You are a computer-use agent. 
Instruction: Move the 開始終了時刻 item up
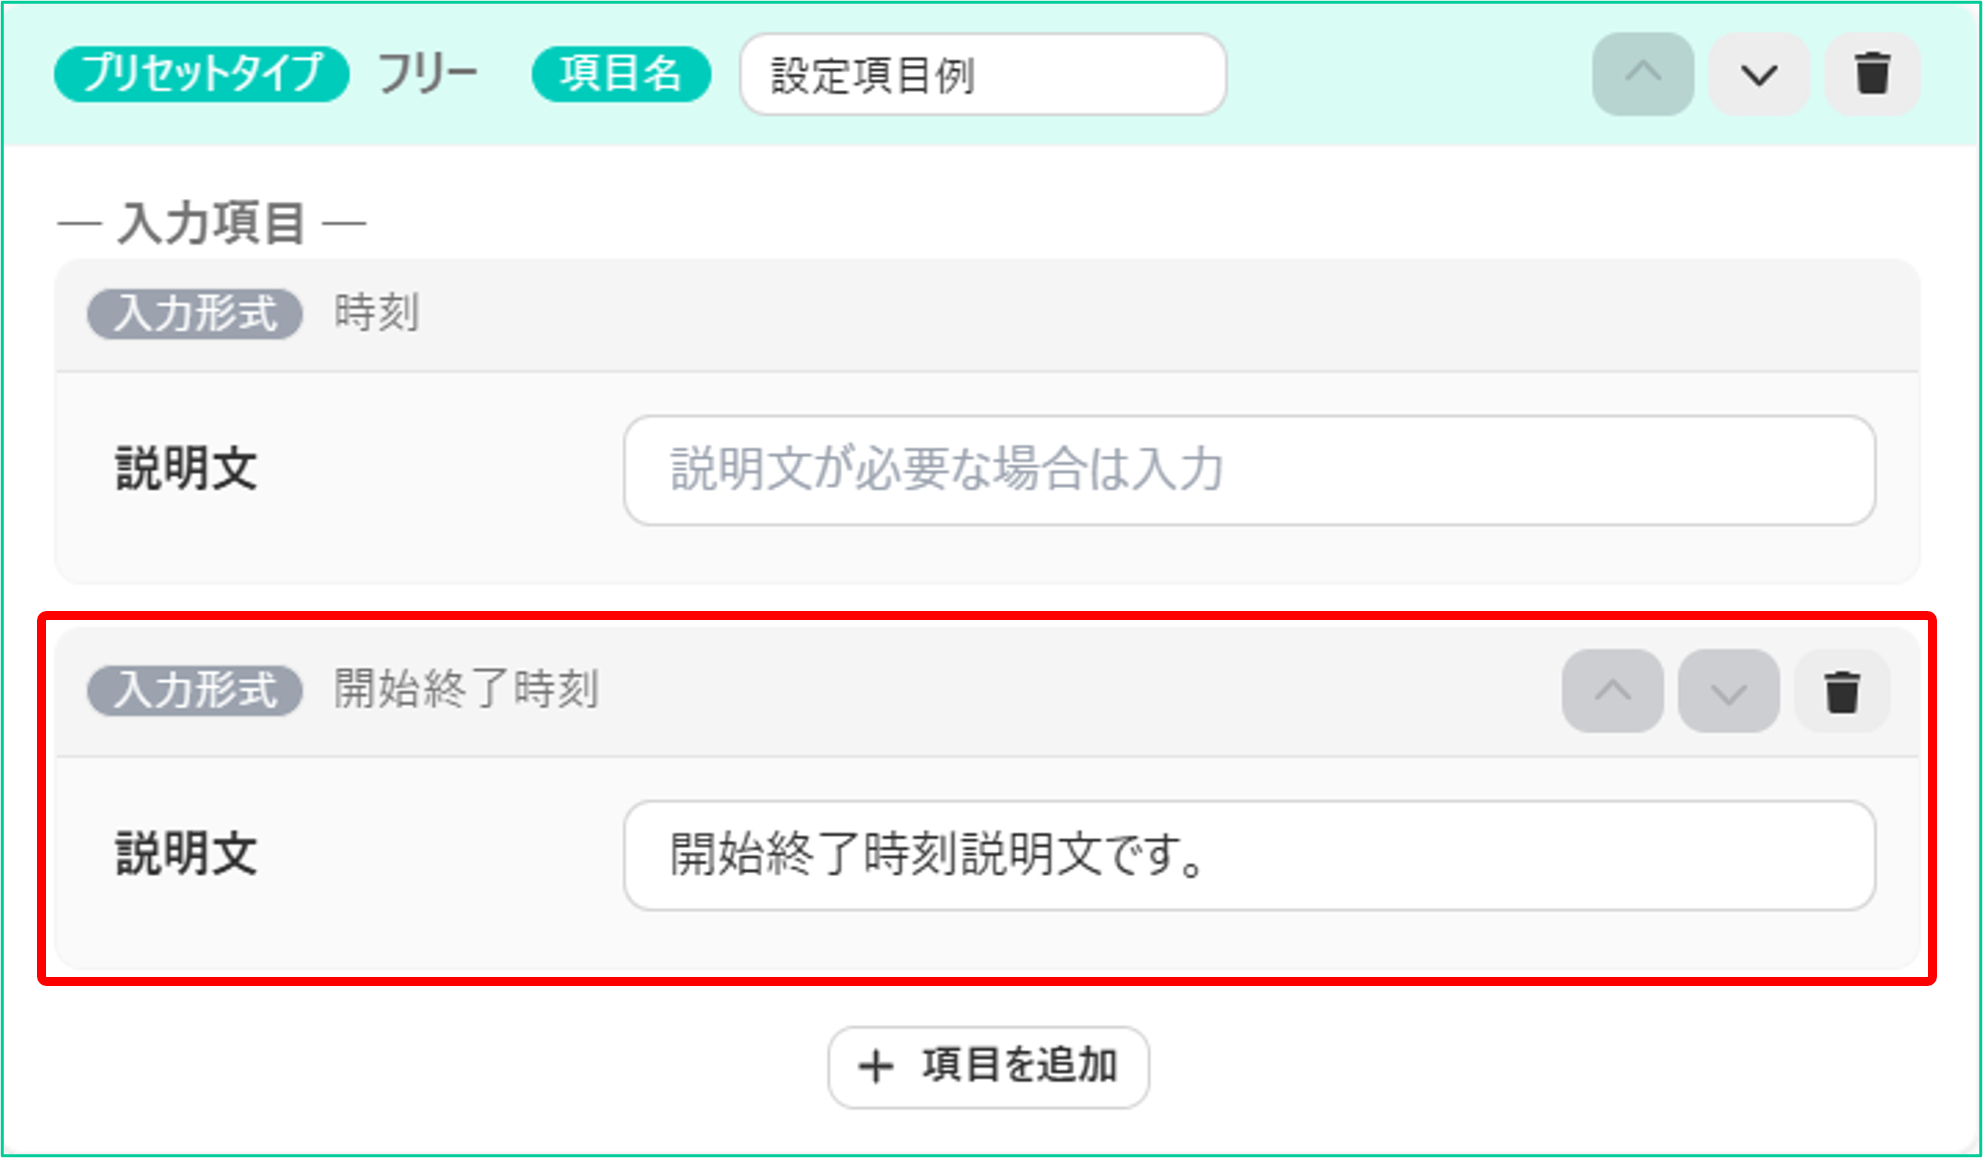pos(1613,691)
